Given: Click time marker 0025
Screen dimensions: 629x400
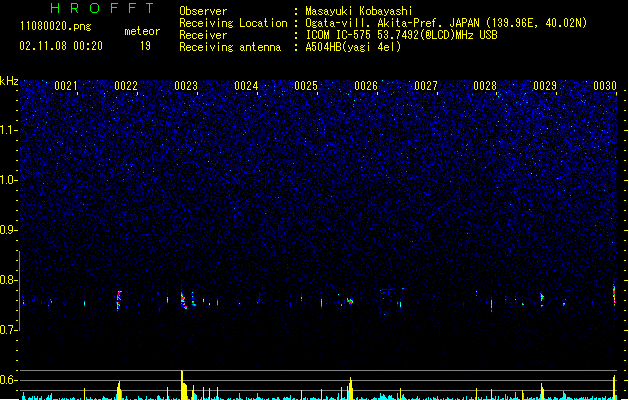Looking at the screenshot, I should coord(306,86).
